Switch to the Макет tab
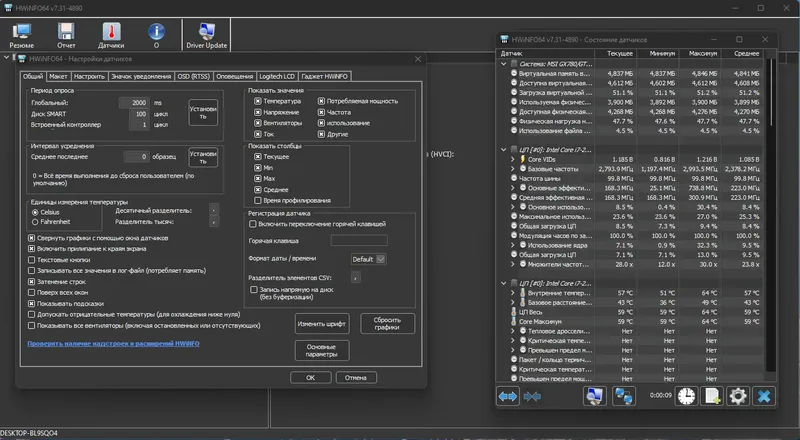This screenshot has height=440, width=800. tap(58, 76)
